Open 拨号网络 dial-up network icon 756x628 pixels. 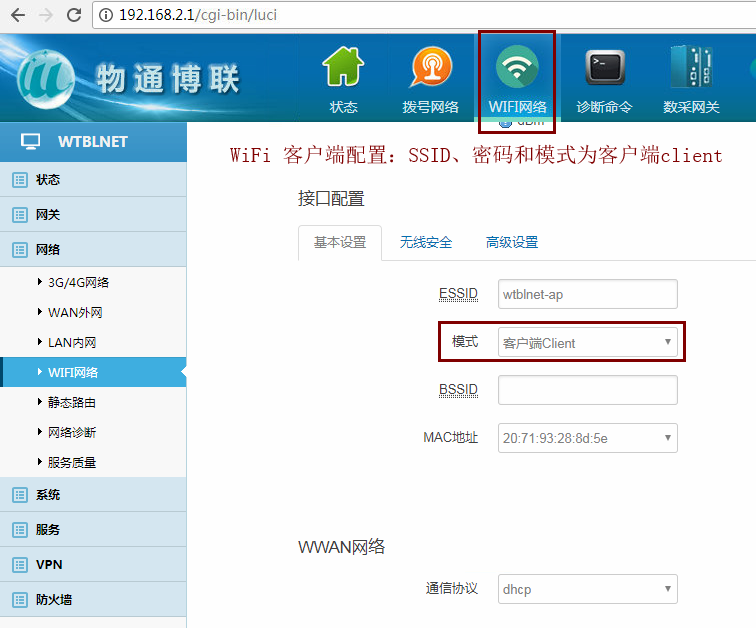click(430, 70)
